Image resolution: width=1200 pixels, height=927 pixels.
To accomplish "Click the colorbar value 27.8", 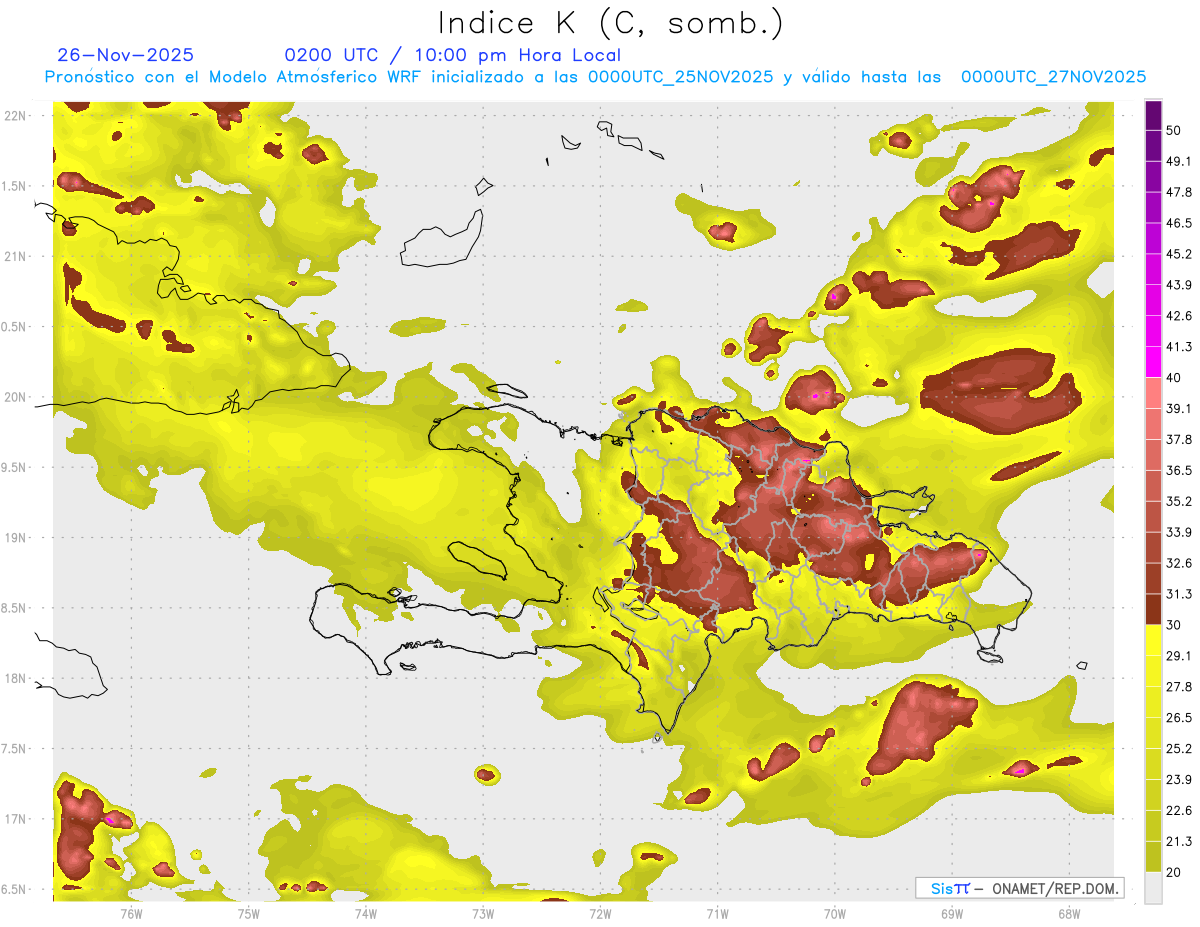I will click(x=1179, y=686).
